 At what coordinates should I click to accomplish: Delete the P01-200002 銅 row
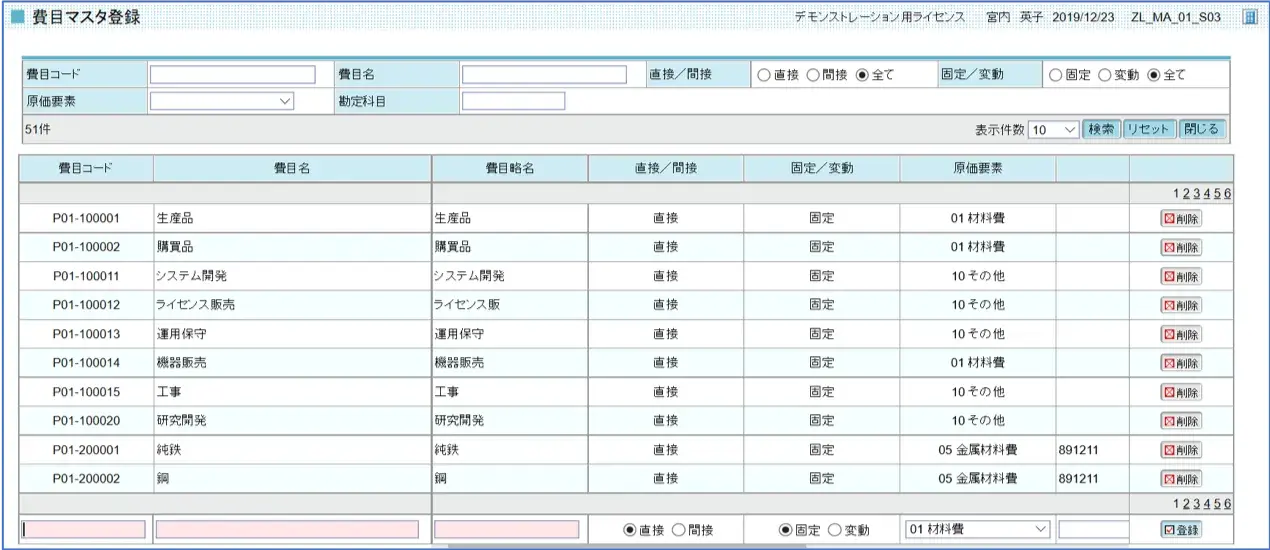(x=1181, y=479)
